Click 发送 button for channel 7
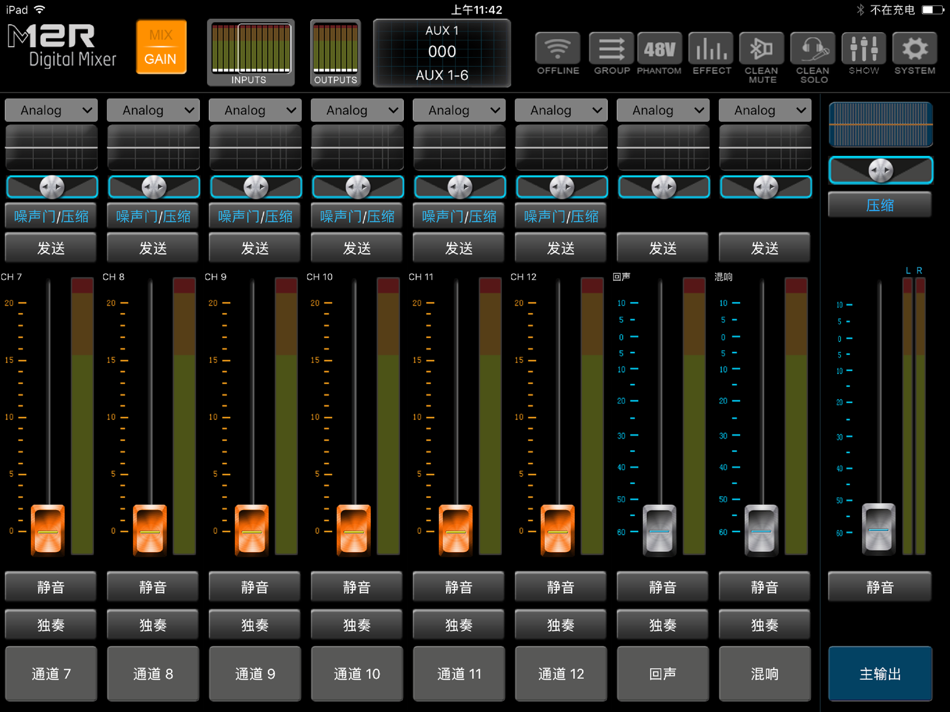Image resolution: width=950 pixels, height=712 pixels. 51,248
